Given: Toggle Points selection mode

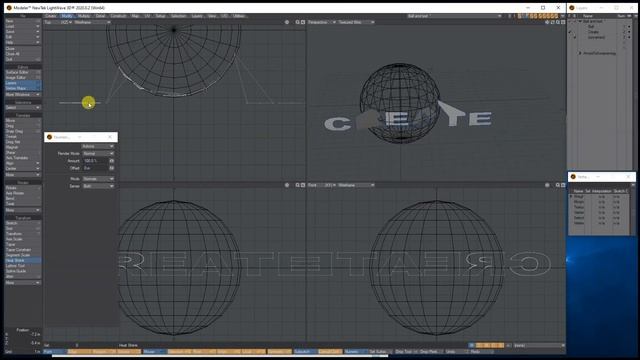Looking at the screenshot, I should point(55,351).
